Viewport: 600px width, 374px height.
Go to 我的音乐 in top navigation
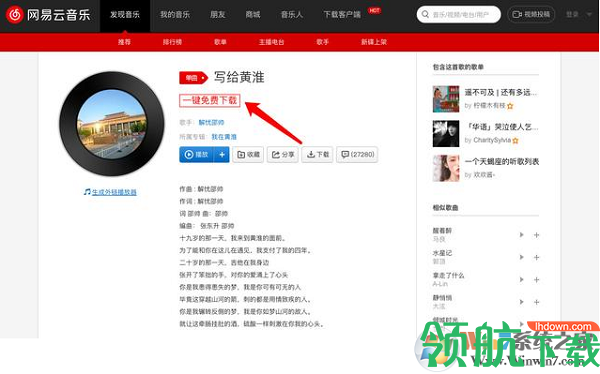[x=175, y=15]
